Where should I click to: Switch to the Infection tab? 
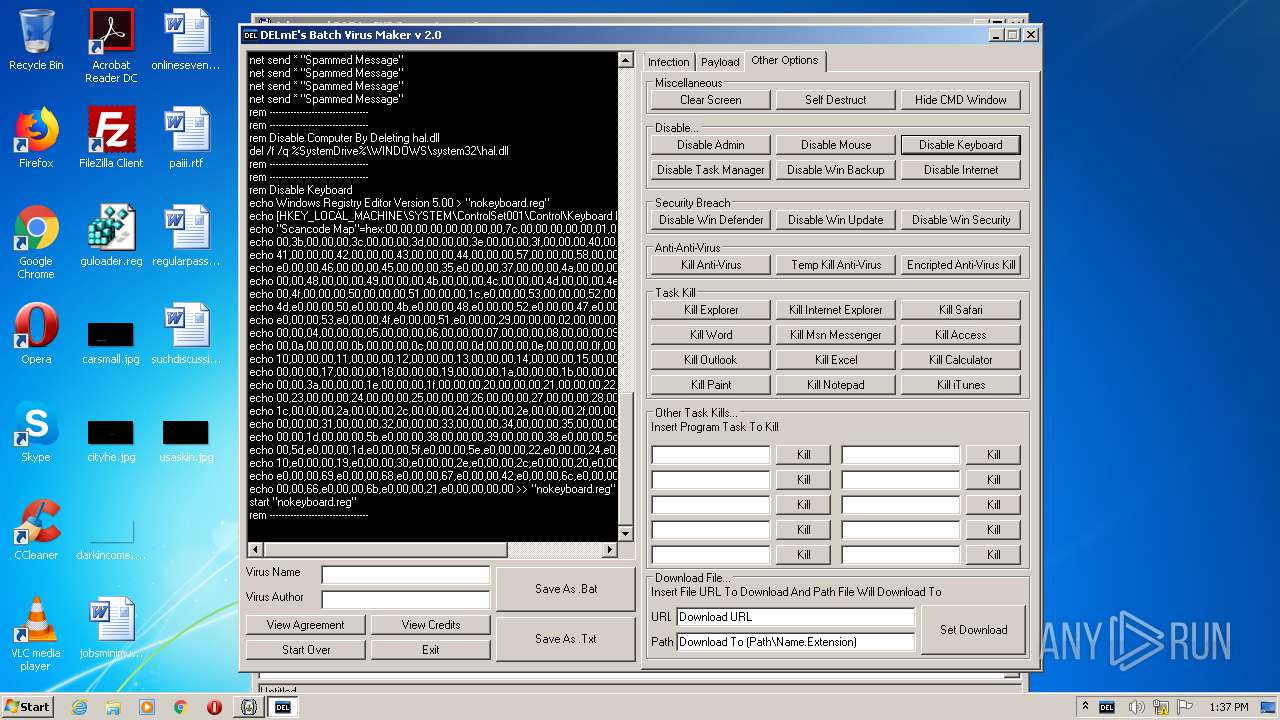click(x=669, y=62)
